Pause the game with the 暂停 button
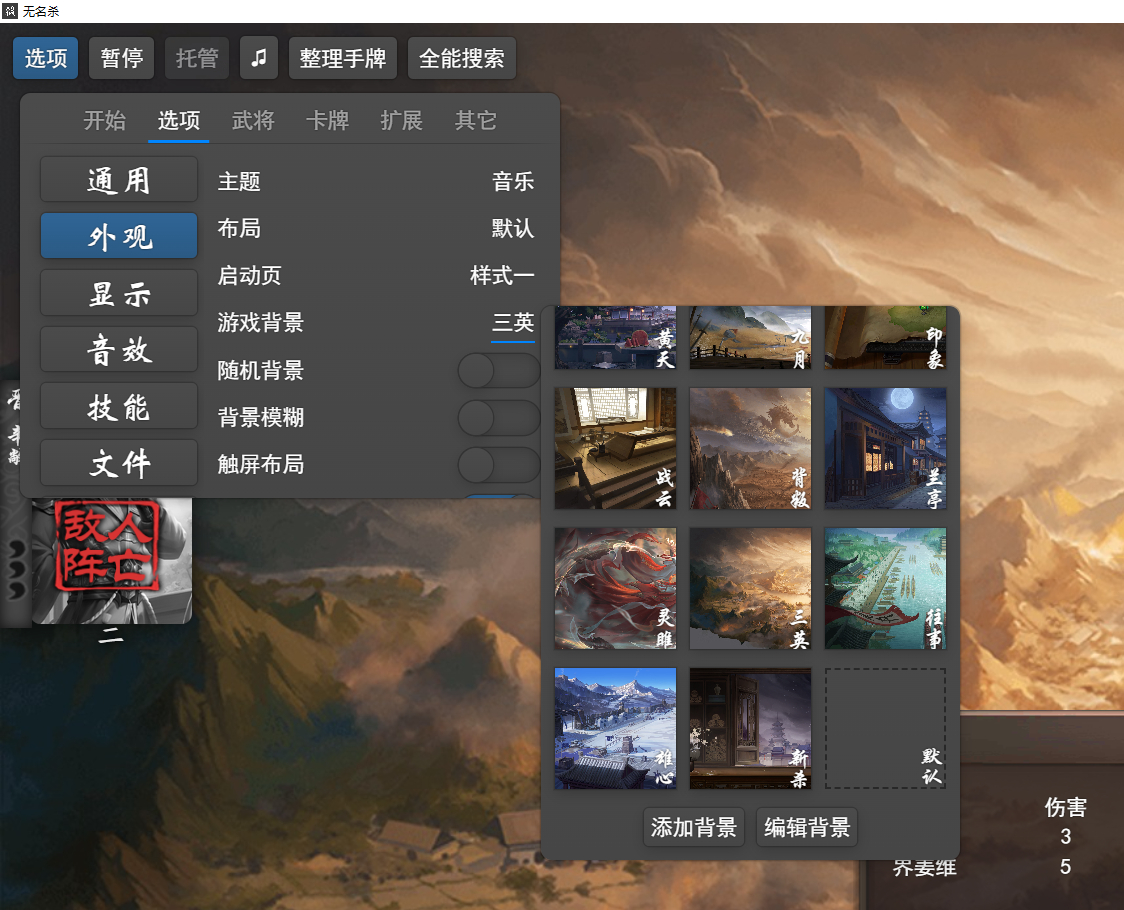Screen dimensions: 1124x910 pyautogui.click(x=121, y=57)
